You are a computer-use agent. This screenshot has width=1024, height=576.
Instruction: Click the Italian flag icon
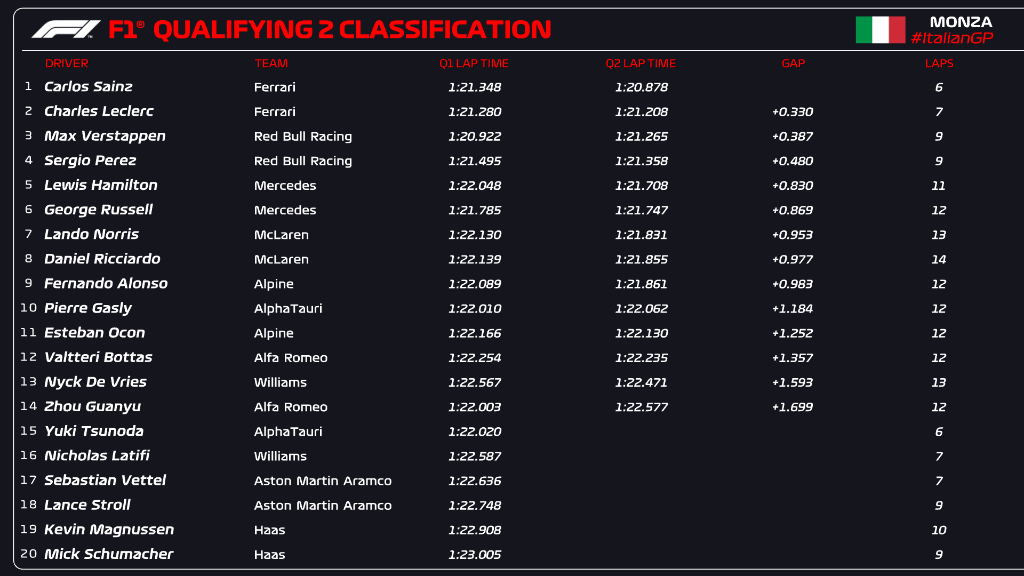[x=880, y=30]
